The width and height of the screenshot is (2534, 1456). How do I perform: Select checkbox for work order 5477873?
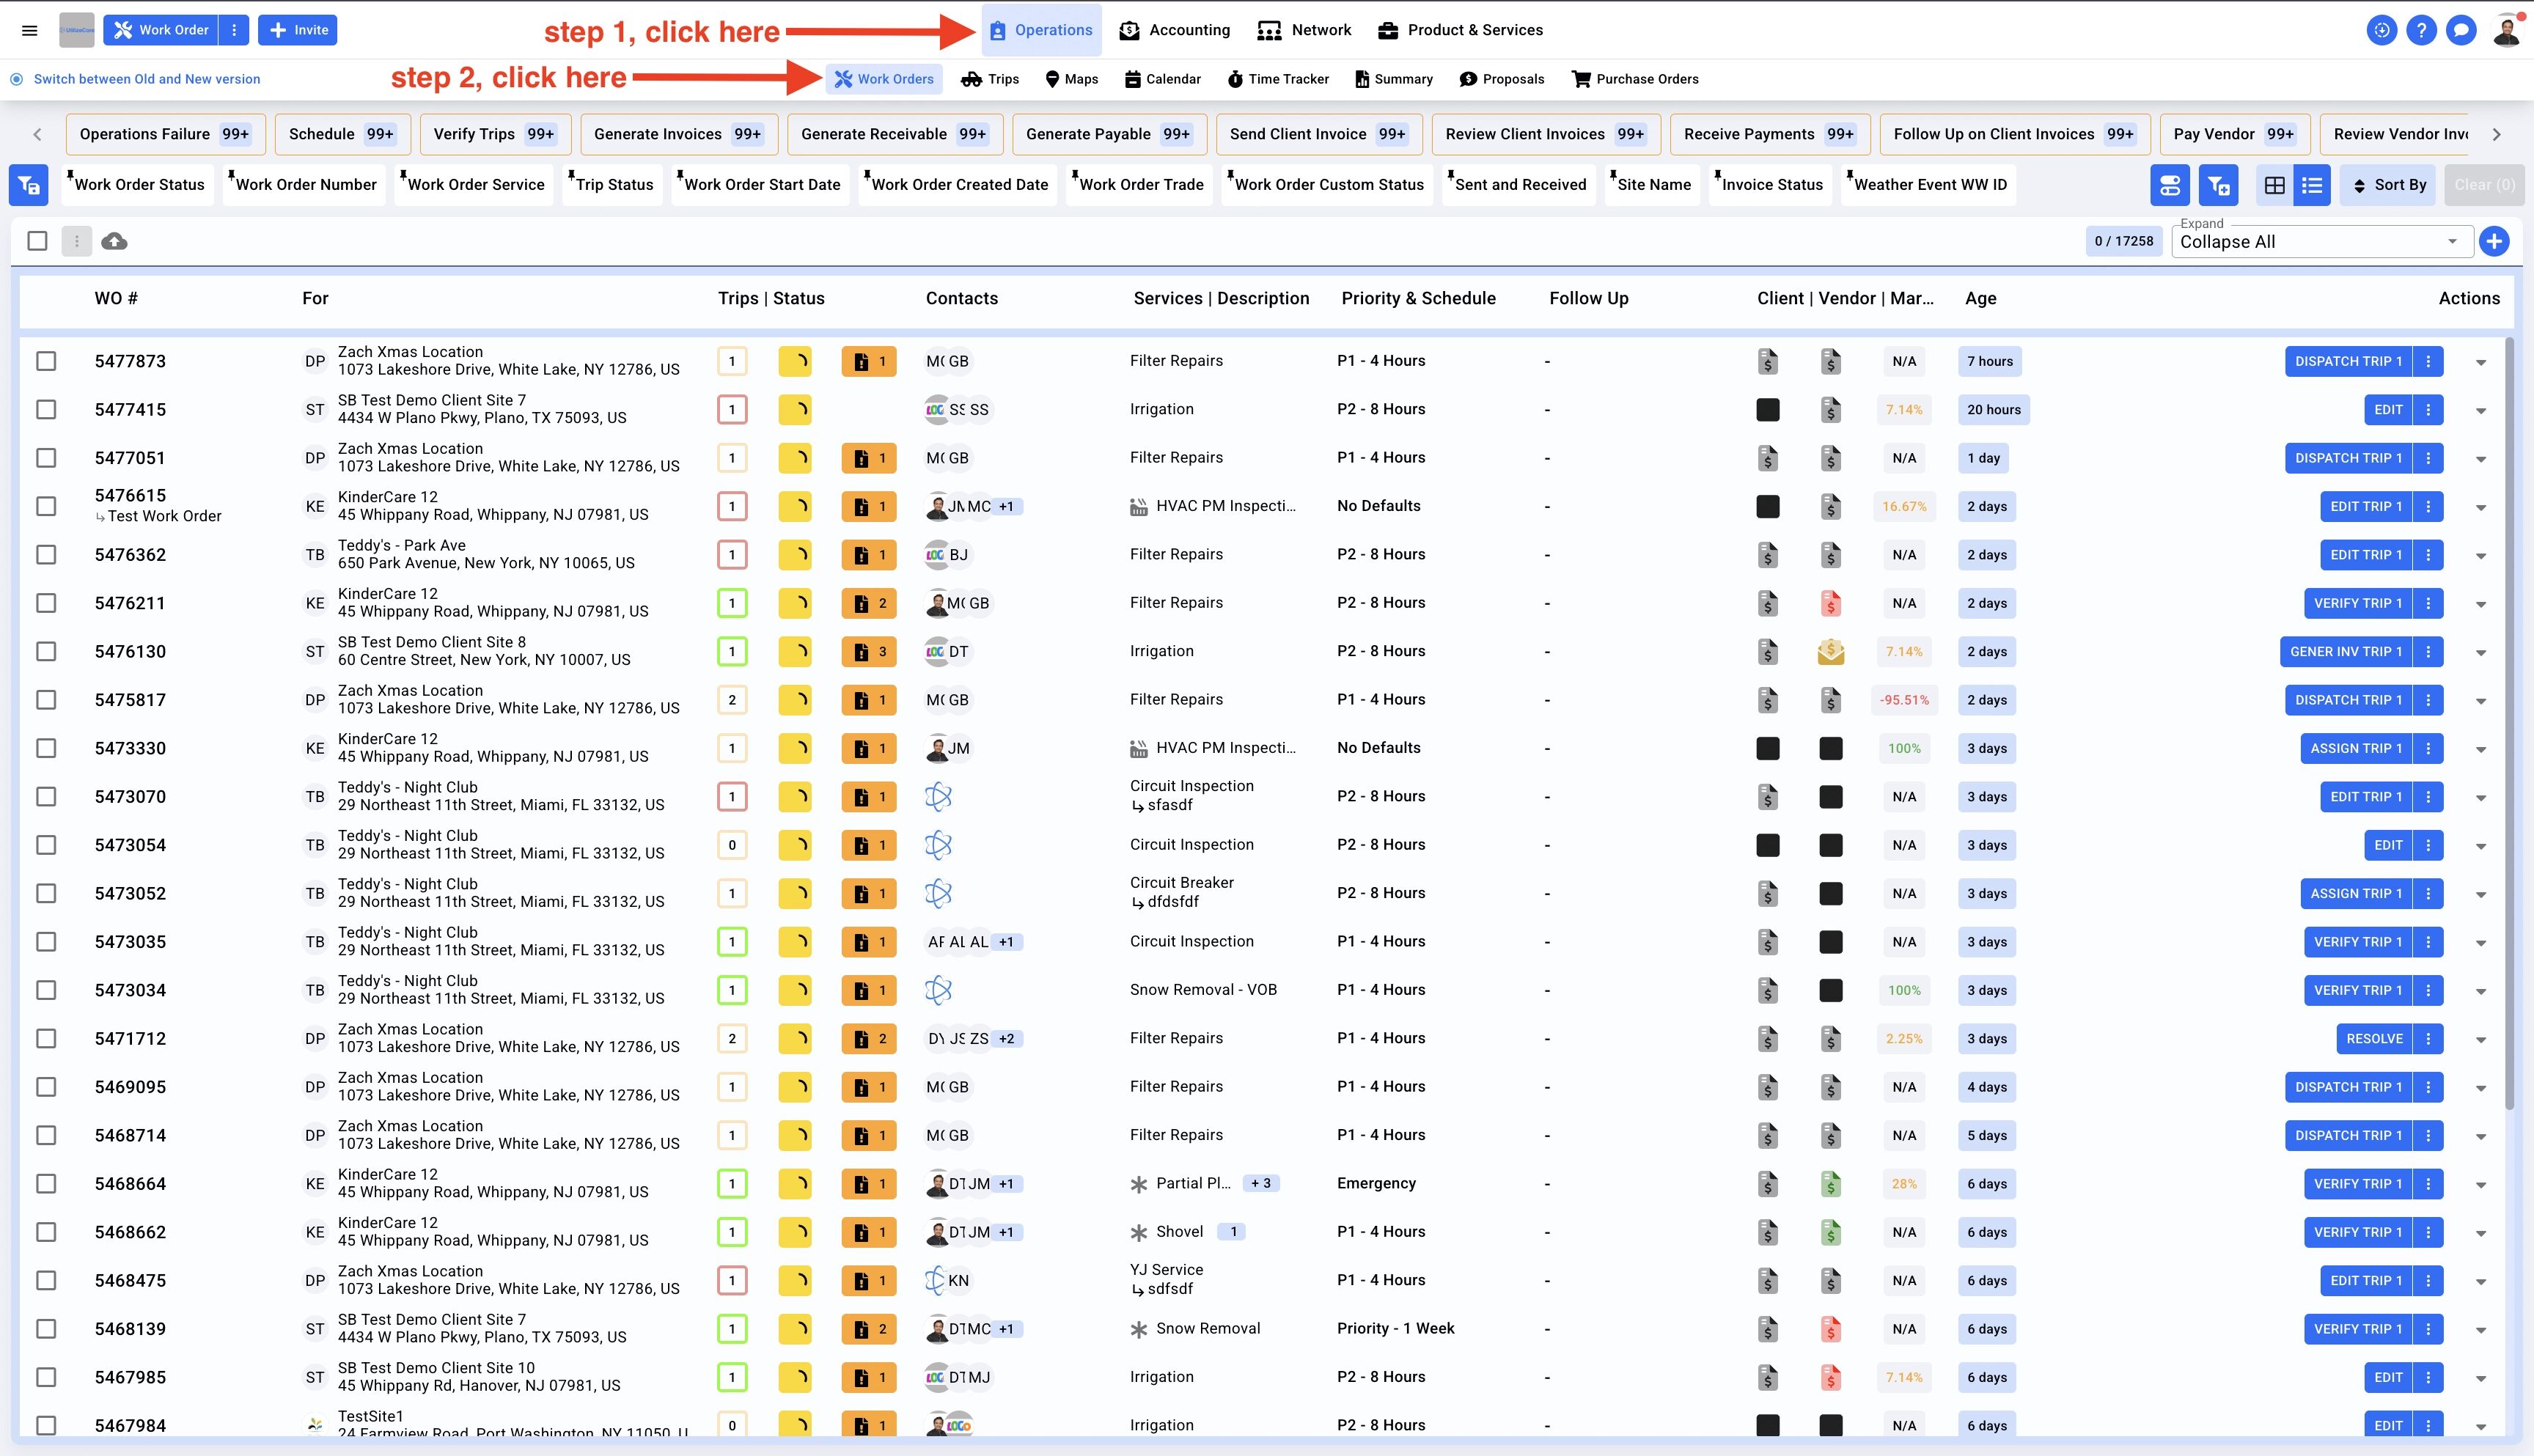tap(46, 361)
